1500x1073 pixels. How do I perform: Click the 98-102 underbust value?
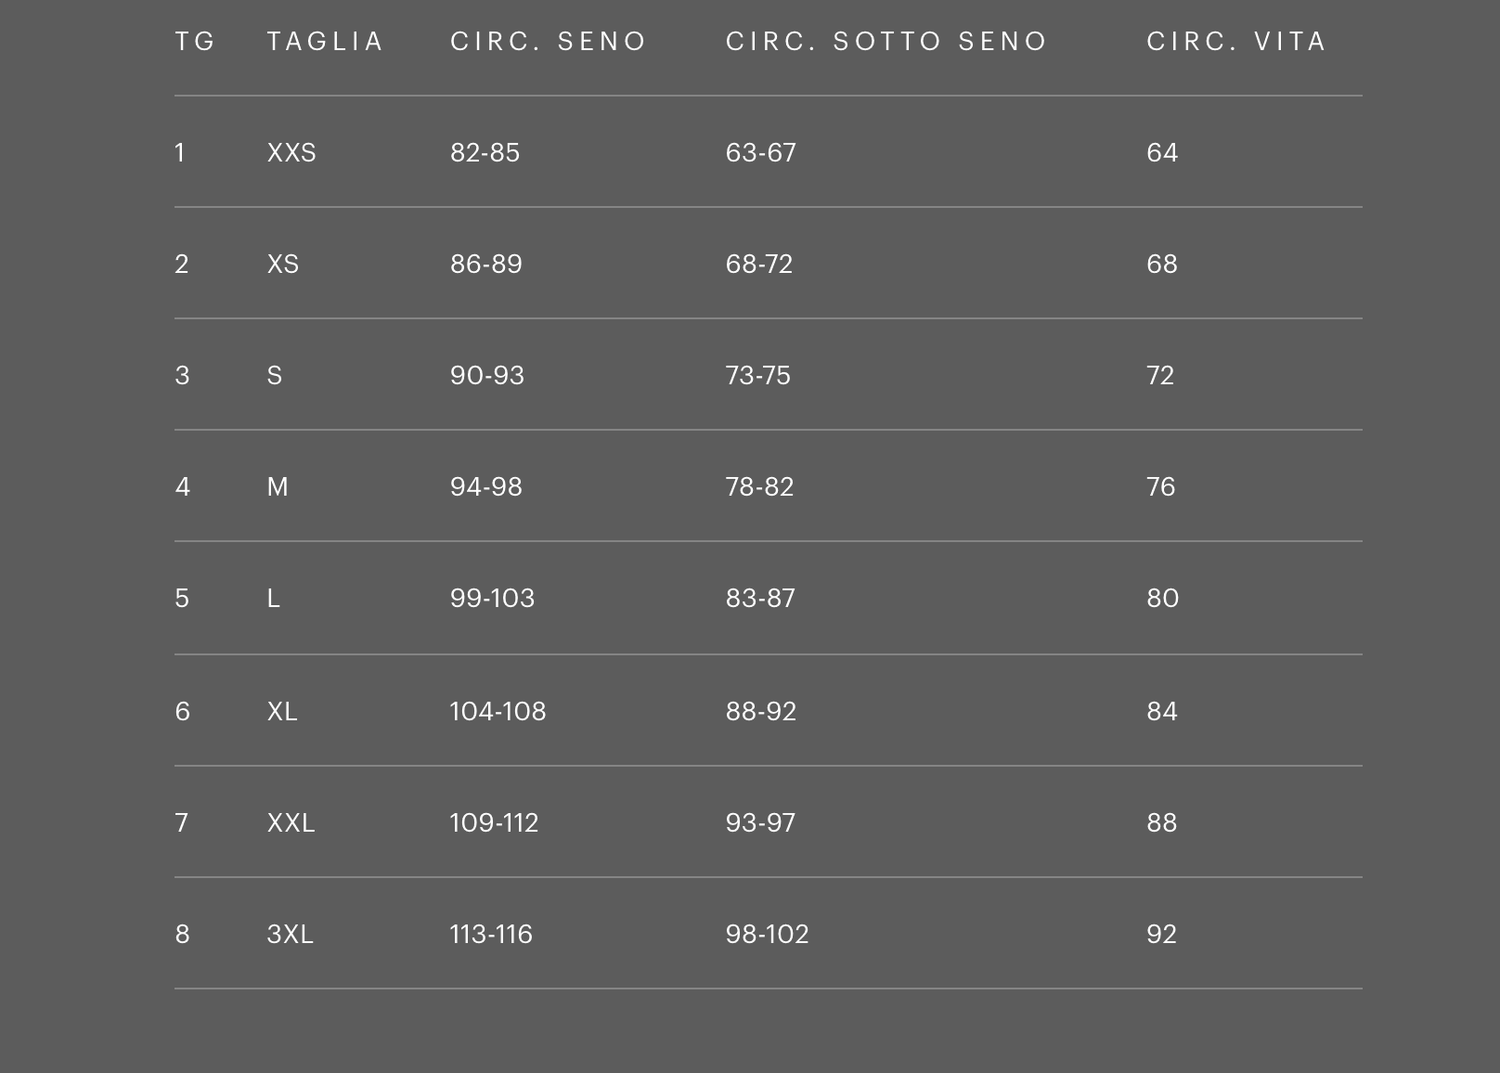pyautogui.click(x=767, y=934)
